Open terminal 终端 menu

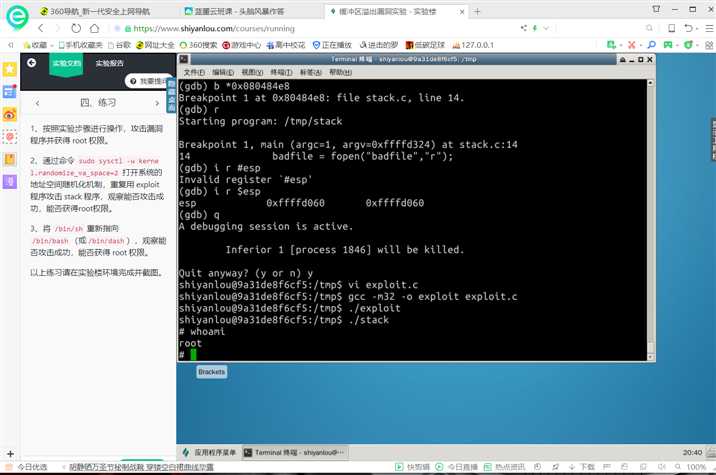pyautogui.click(x=281, y=72)
